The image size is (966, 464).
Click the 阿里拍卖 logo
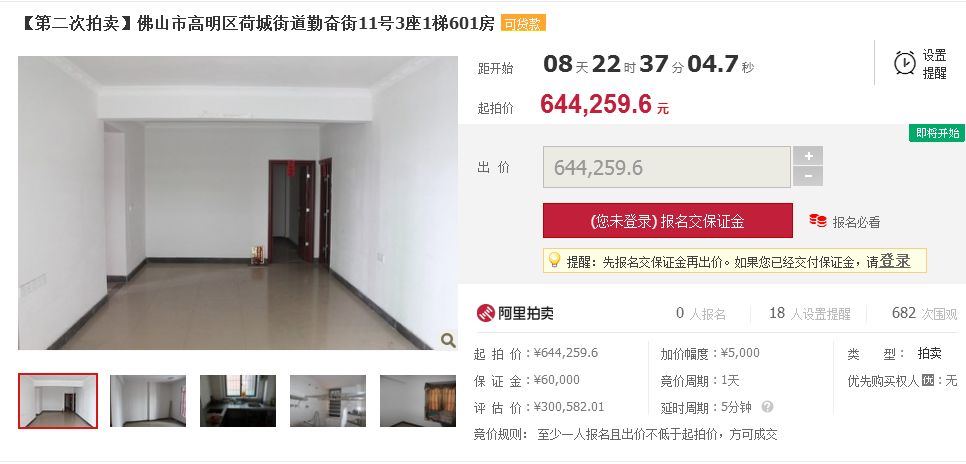coord(515,313)
